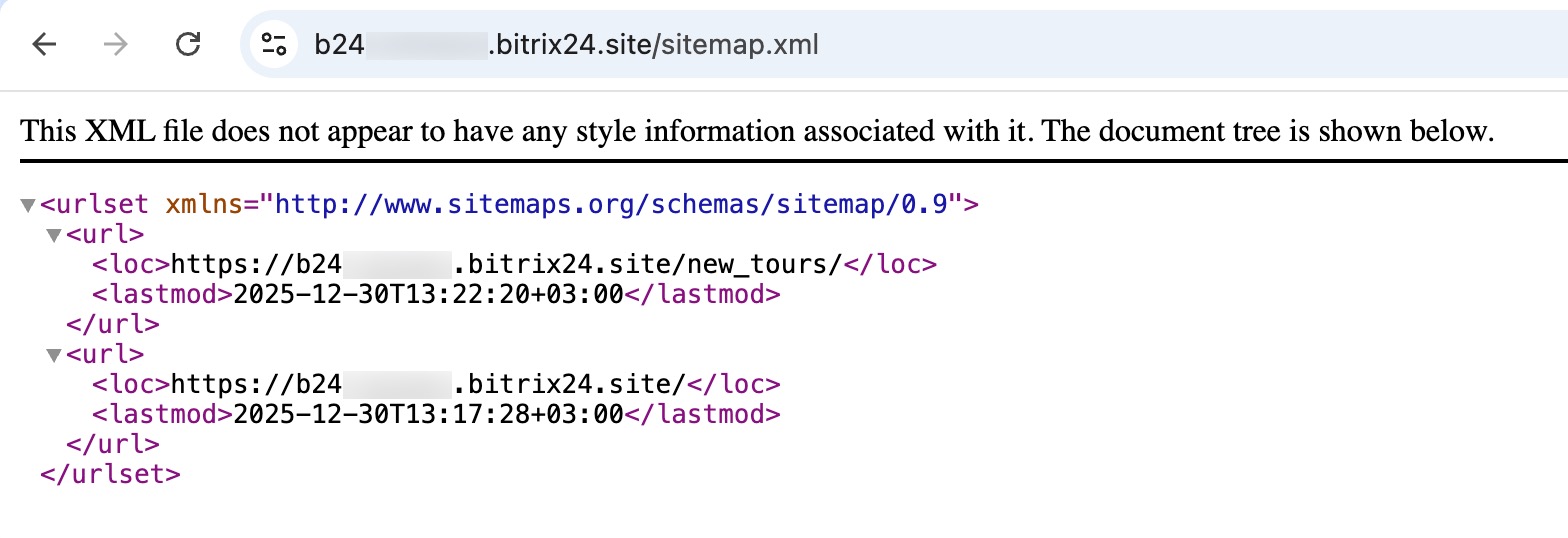Click the browser Back arrow button
Screen dimensions: 1568x538
coord(44,45)
